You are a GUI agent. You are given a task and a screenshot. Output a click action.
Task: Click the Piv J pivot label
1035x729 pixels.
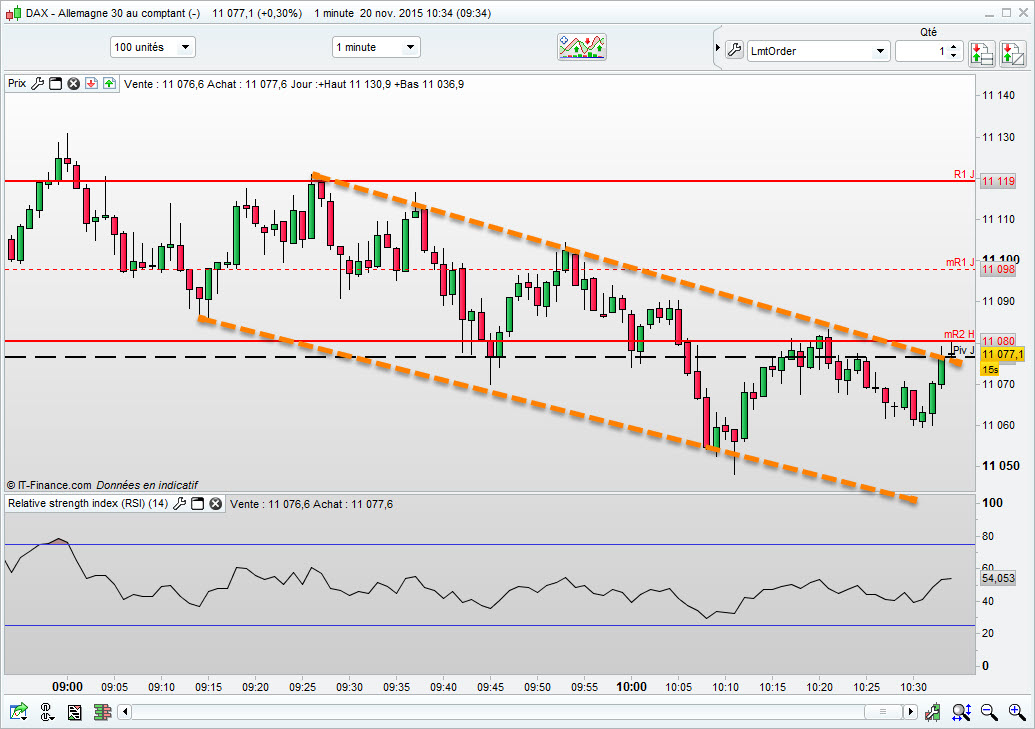click(x=964, y=350)
